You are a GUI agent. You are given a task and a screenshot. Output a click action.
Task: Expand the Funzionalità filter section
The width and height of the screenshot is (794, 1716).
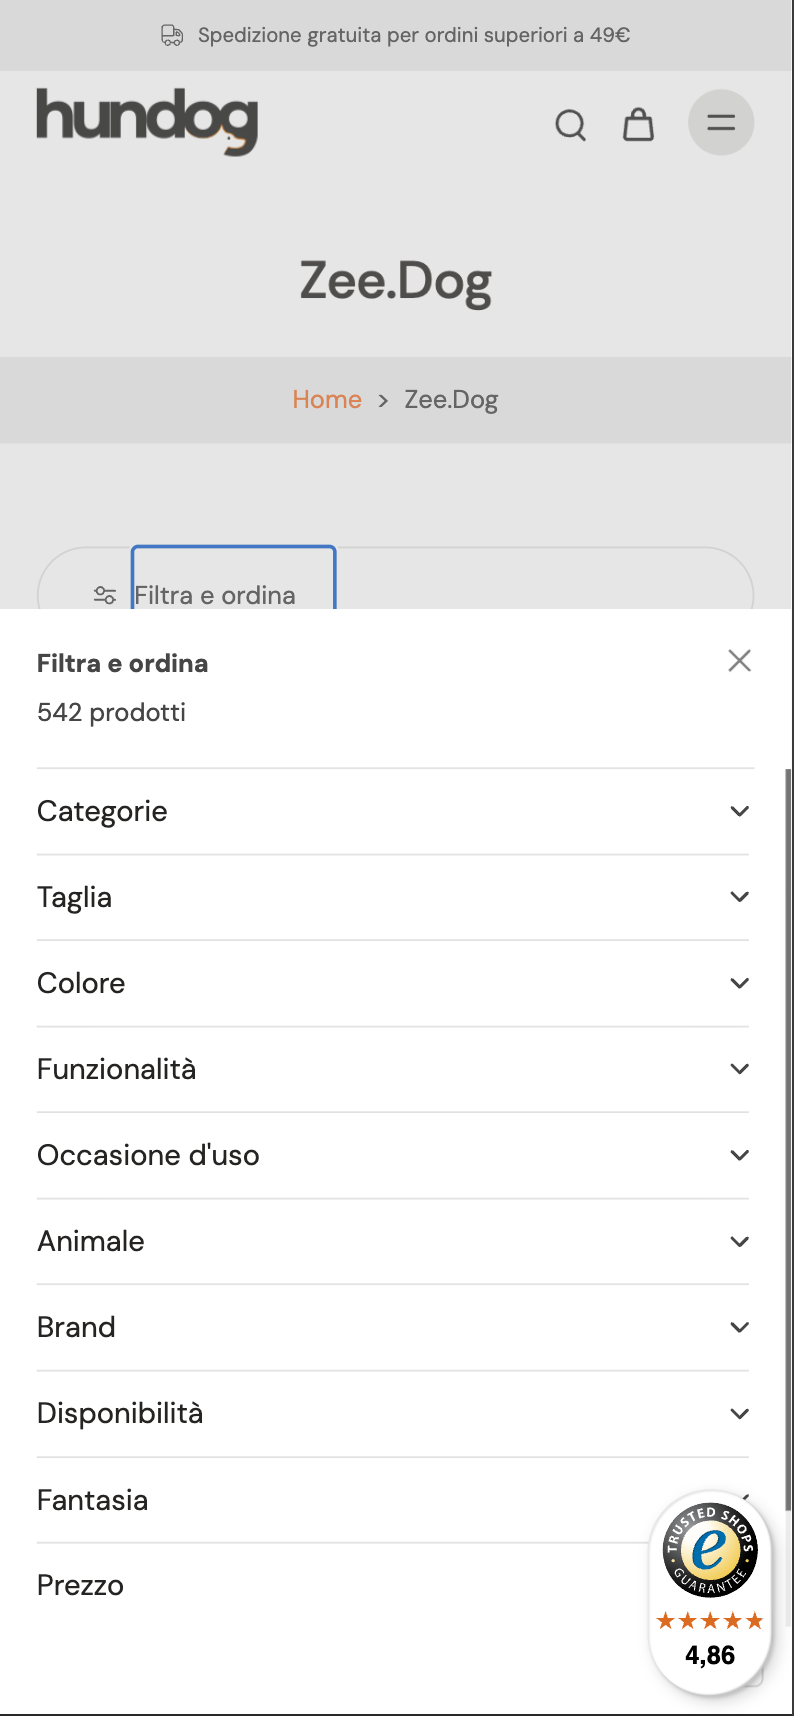pos(393,1069)
